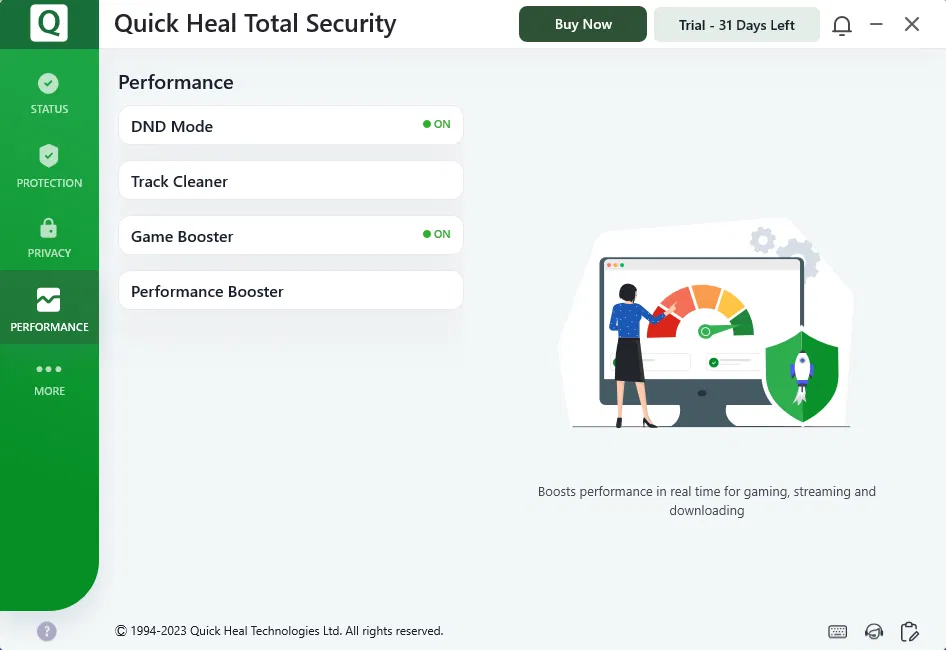Open the notifications bell
This screenshot has width=946, height=650.
(x=842, y=25)
